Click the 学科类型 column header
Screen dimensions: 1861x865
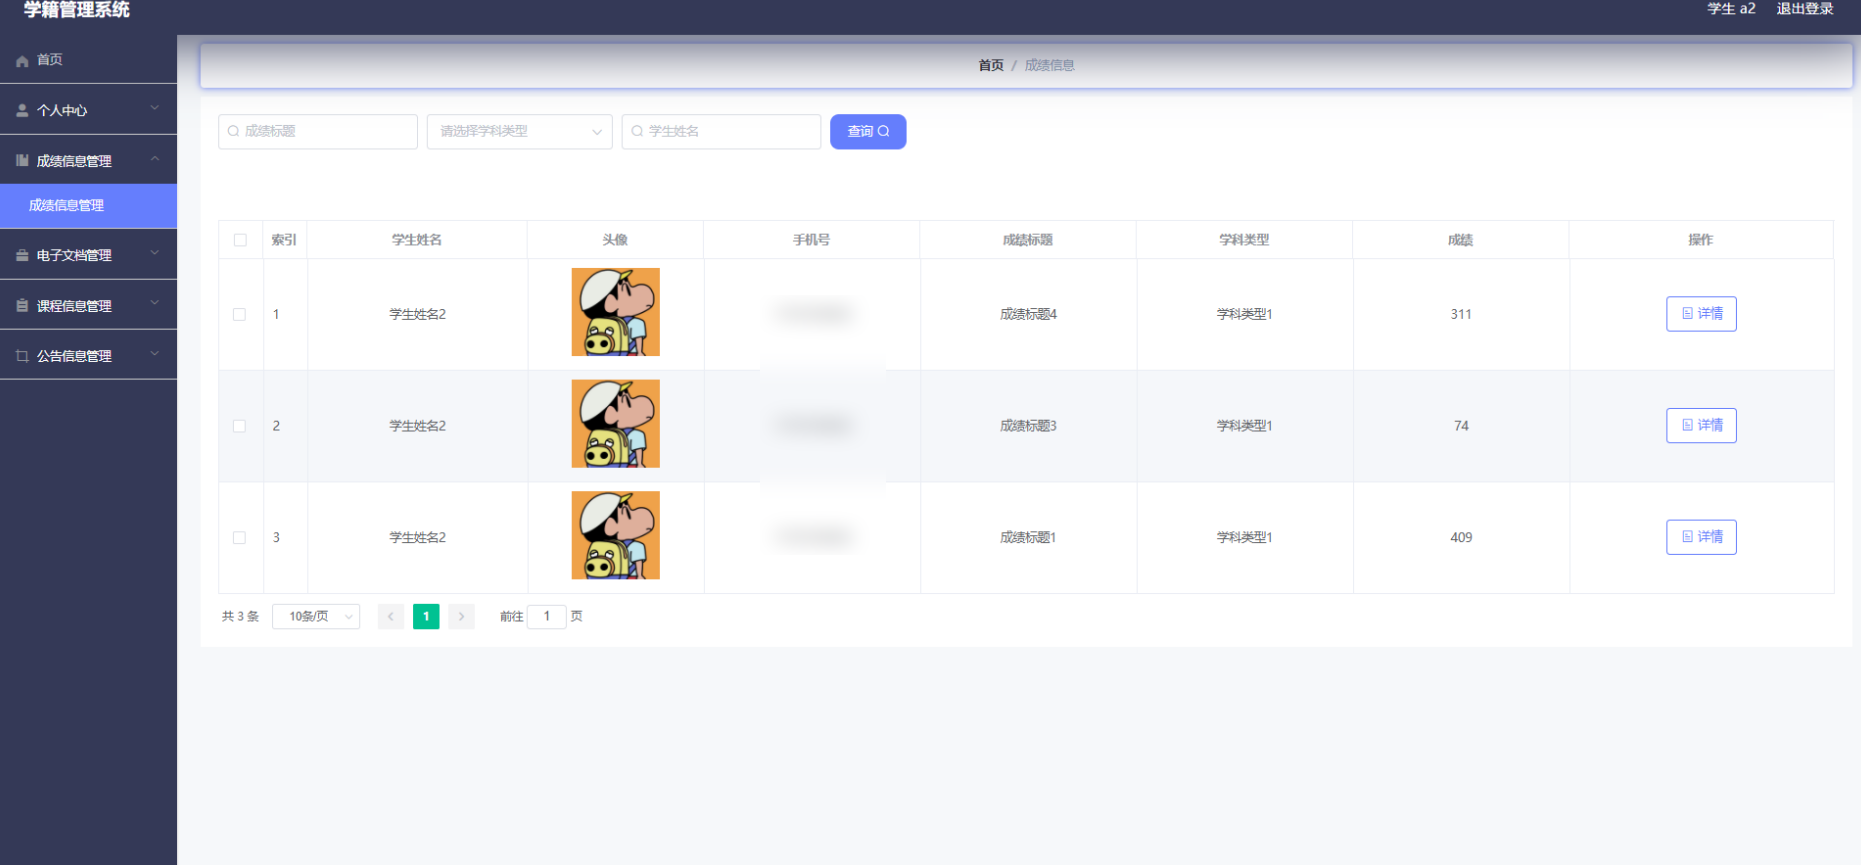(x=1244, y=240)
